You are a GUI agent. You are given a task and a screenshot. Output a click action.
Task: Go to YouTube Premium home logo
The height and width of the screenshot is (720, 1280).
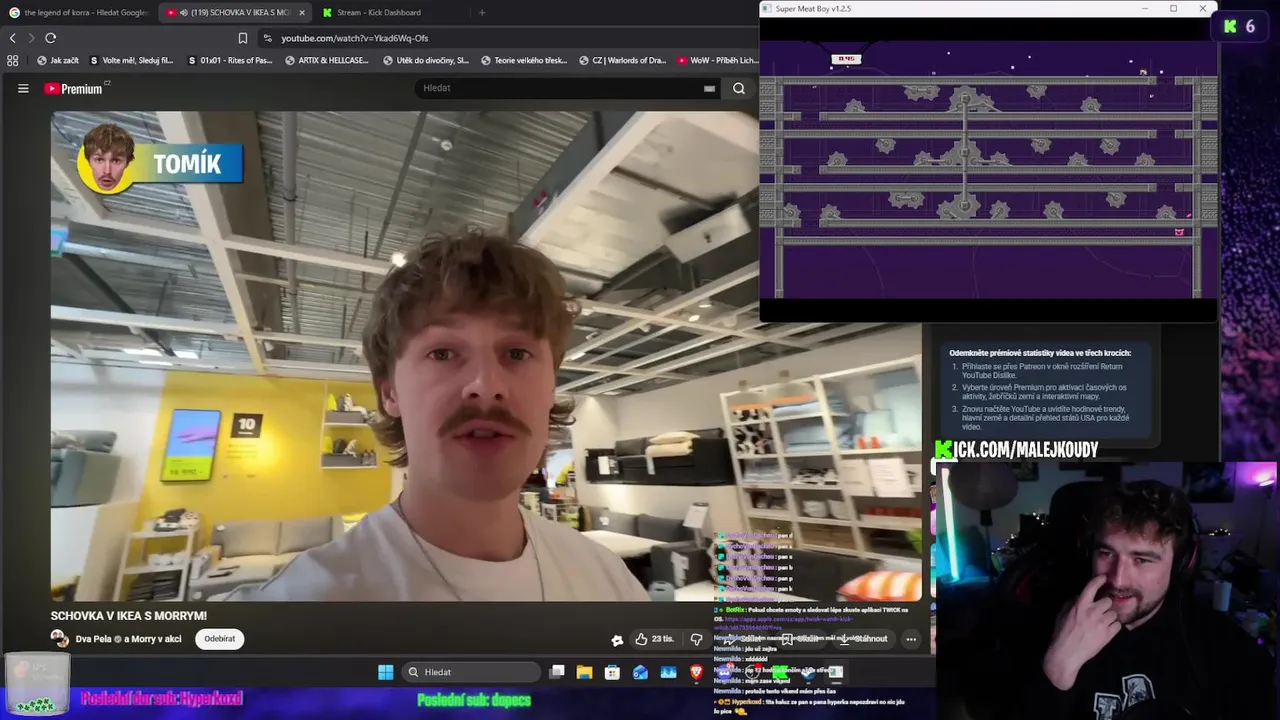73,88
